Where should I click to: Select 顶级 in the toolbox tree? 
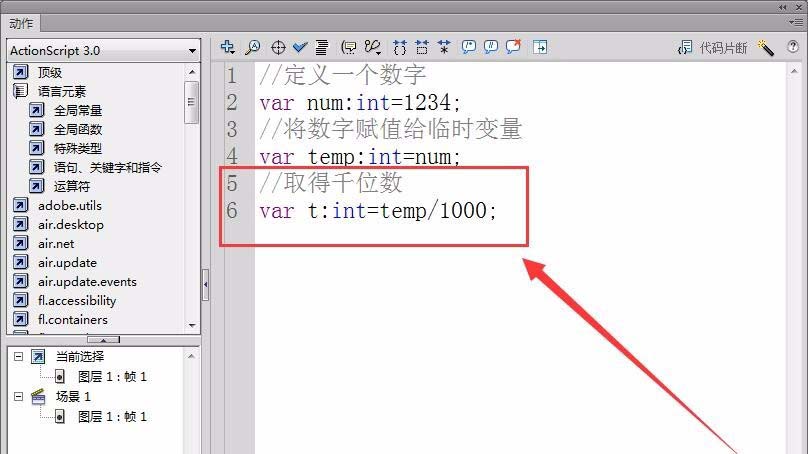pyautogui.click(x=49, y=73)
